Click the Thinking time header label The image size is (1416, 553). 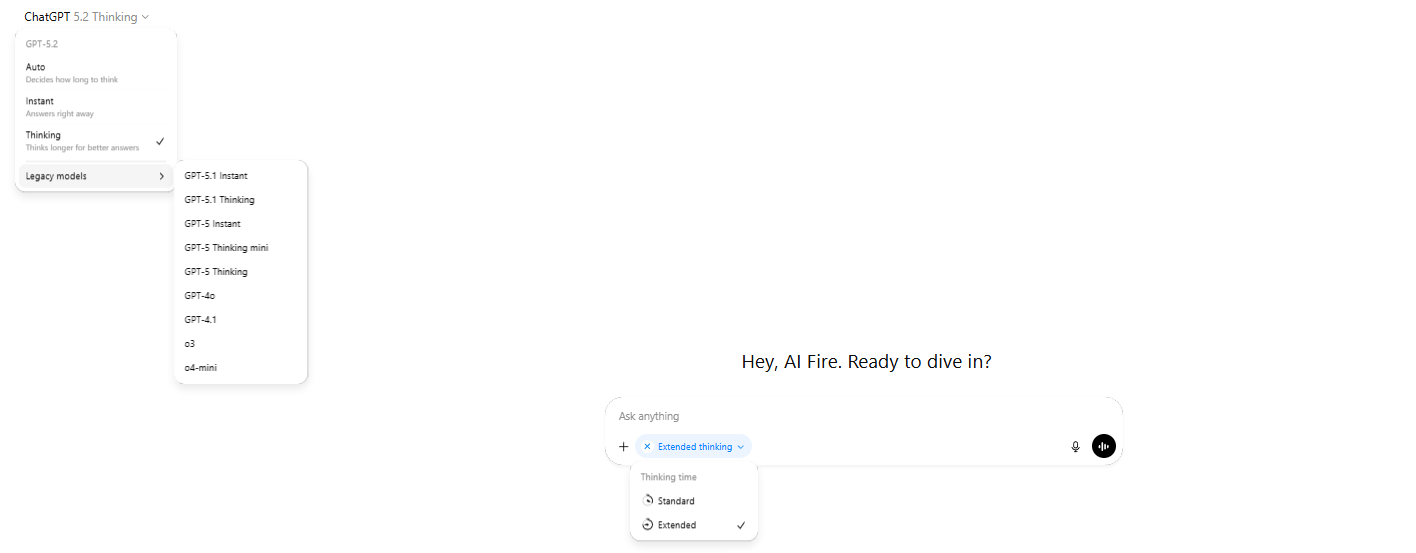click(669, 478)
